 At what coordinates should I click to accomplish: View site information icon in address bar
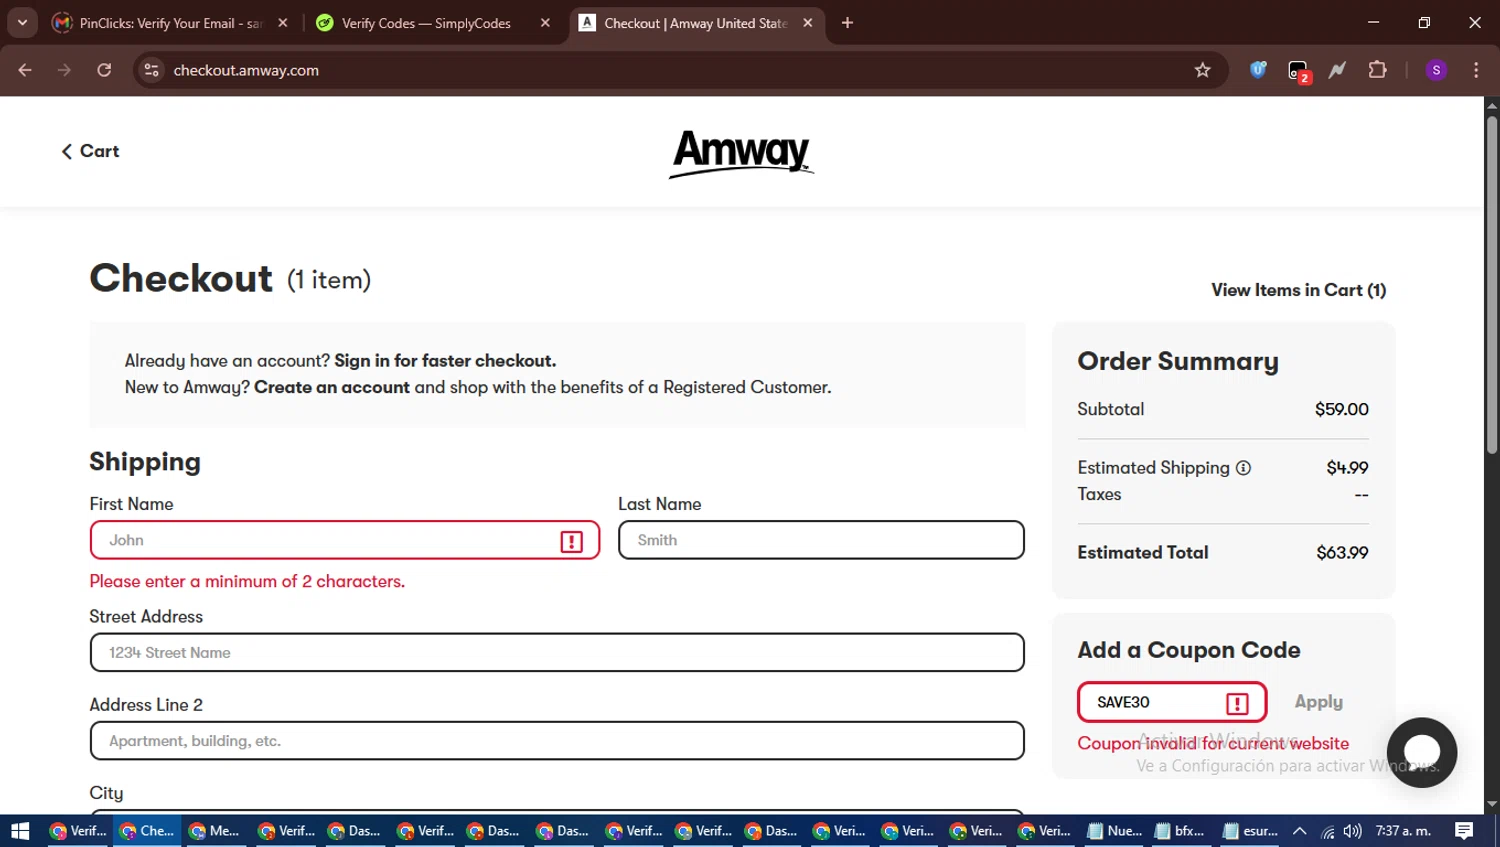151,70
